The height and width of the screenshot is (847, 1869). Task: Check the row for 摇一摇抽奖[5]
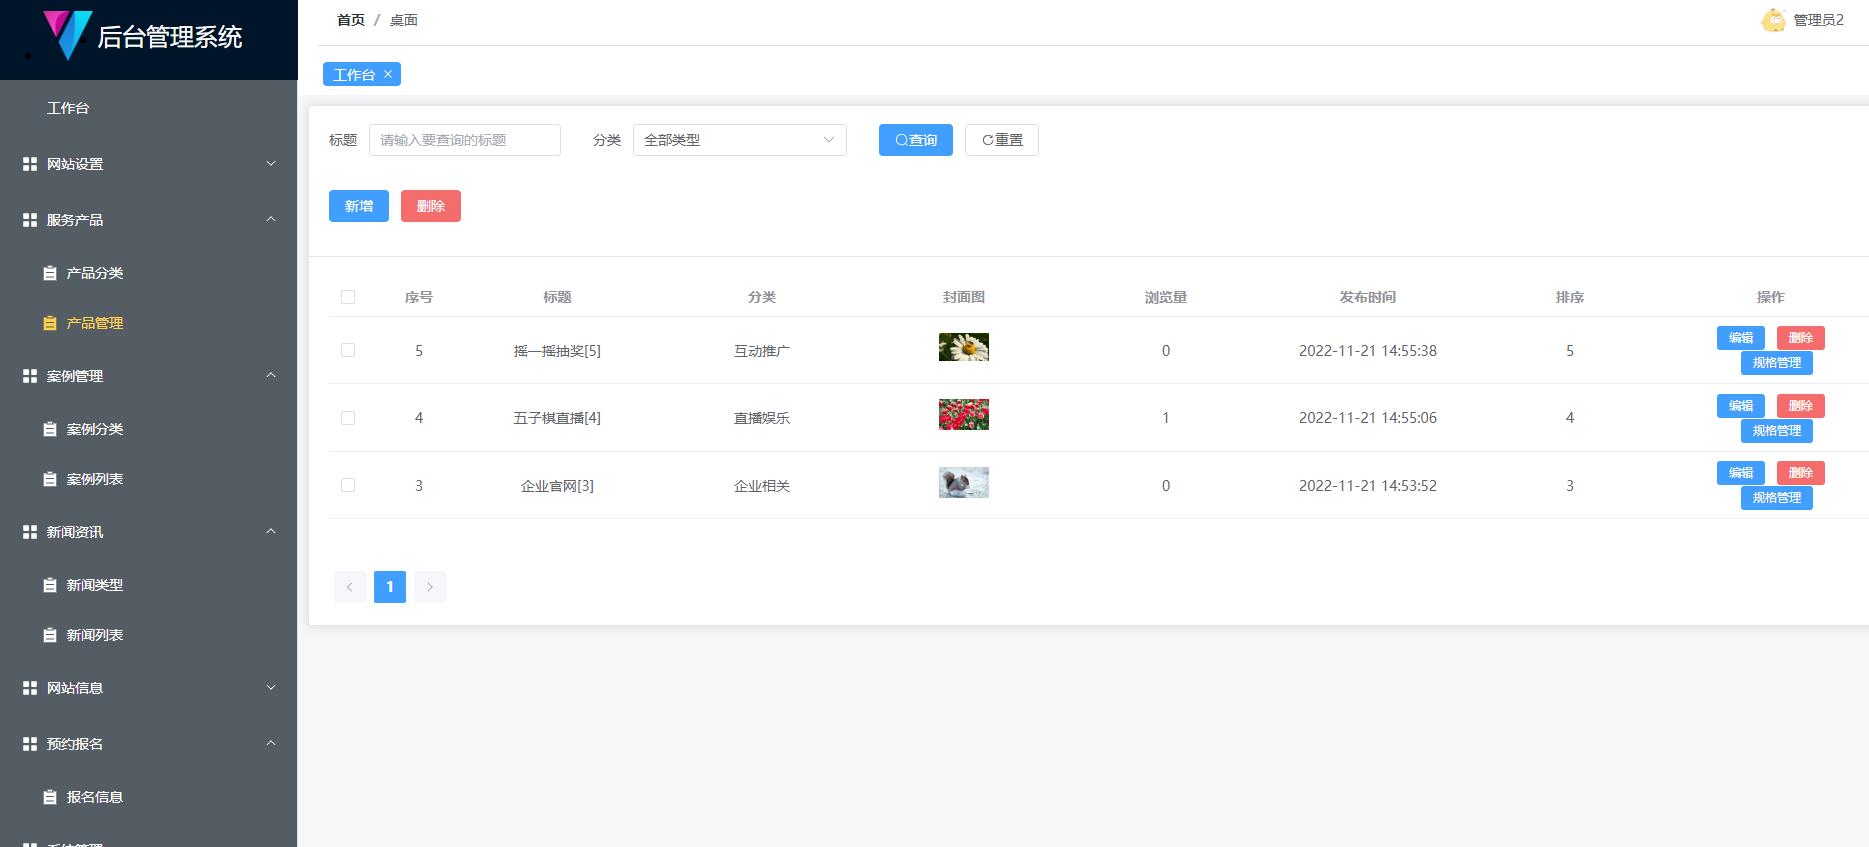click(348, 350)
